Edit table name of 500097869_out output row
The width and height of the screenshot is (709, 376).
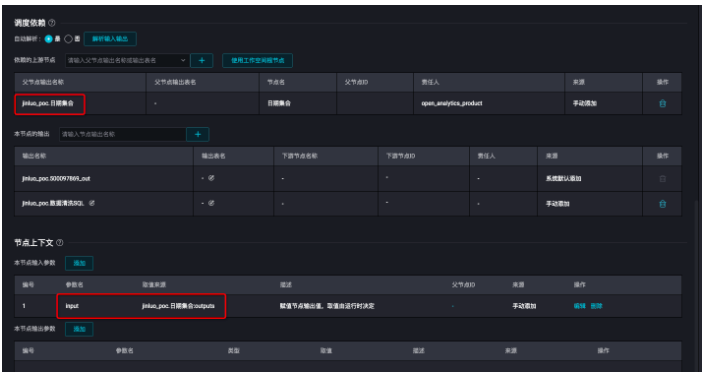click(x=211, y=178)
